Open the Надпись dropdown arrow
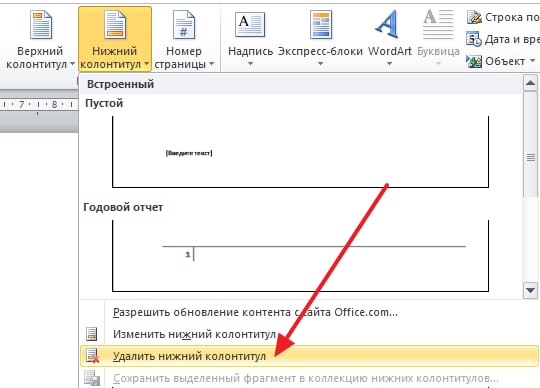 click(x=250, y=64)
